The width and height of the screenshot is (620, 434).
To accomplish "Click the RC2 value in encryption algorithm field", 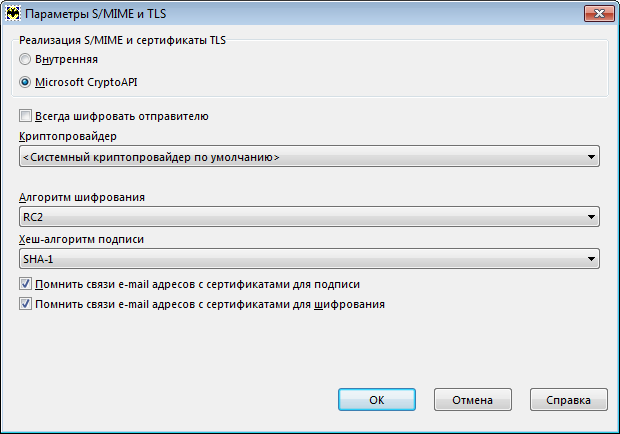I will point(33,217).
